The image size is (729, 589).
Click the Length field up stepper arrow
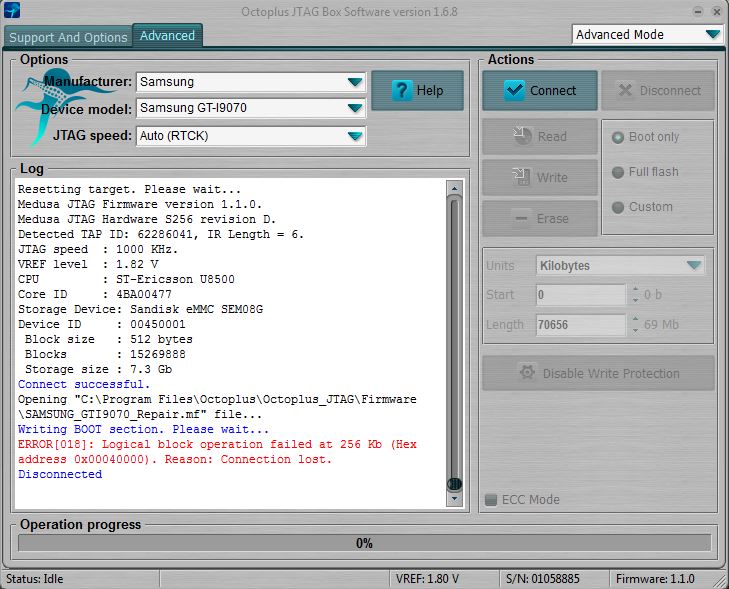click(x=636, y=319)
